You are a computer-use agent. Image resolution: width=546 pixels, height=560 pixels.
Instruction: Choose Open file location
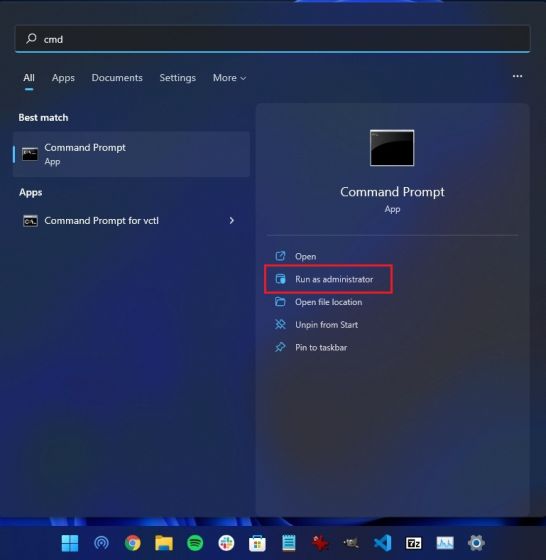(x=328, y=302)
